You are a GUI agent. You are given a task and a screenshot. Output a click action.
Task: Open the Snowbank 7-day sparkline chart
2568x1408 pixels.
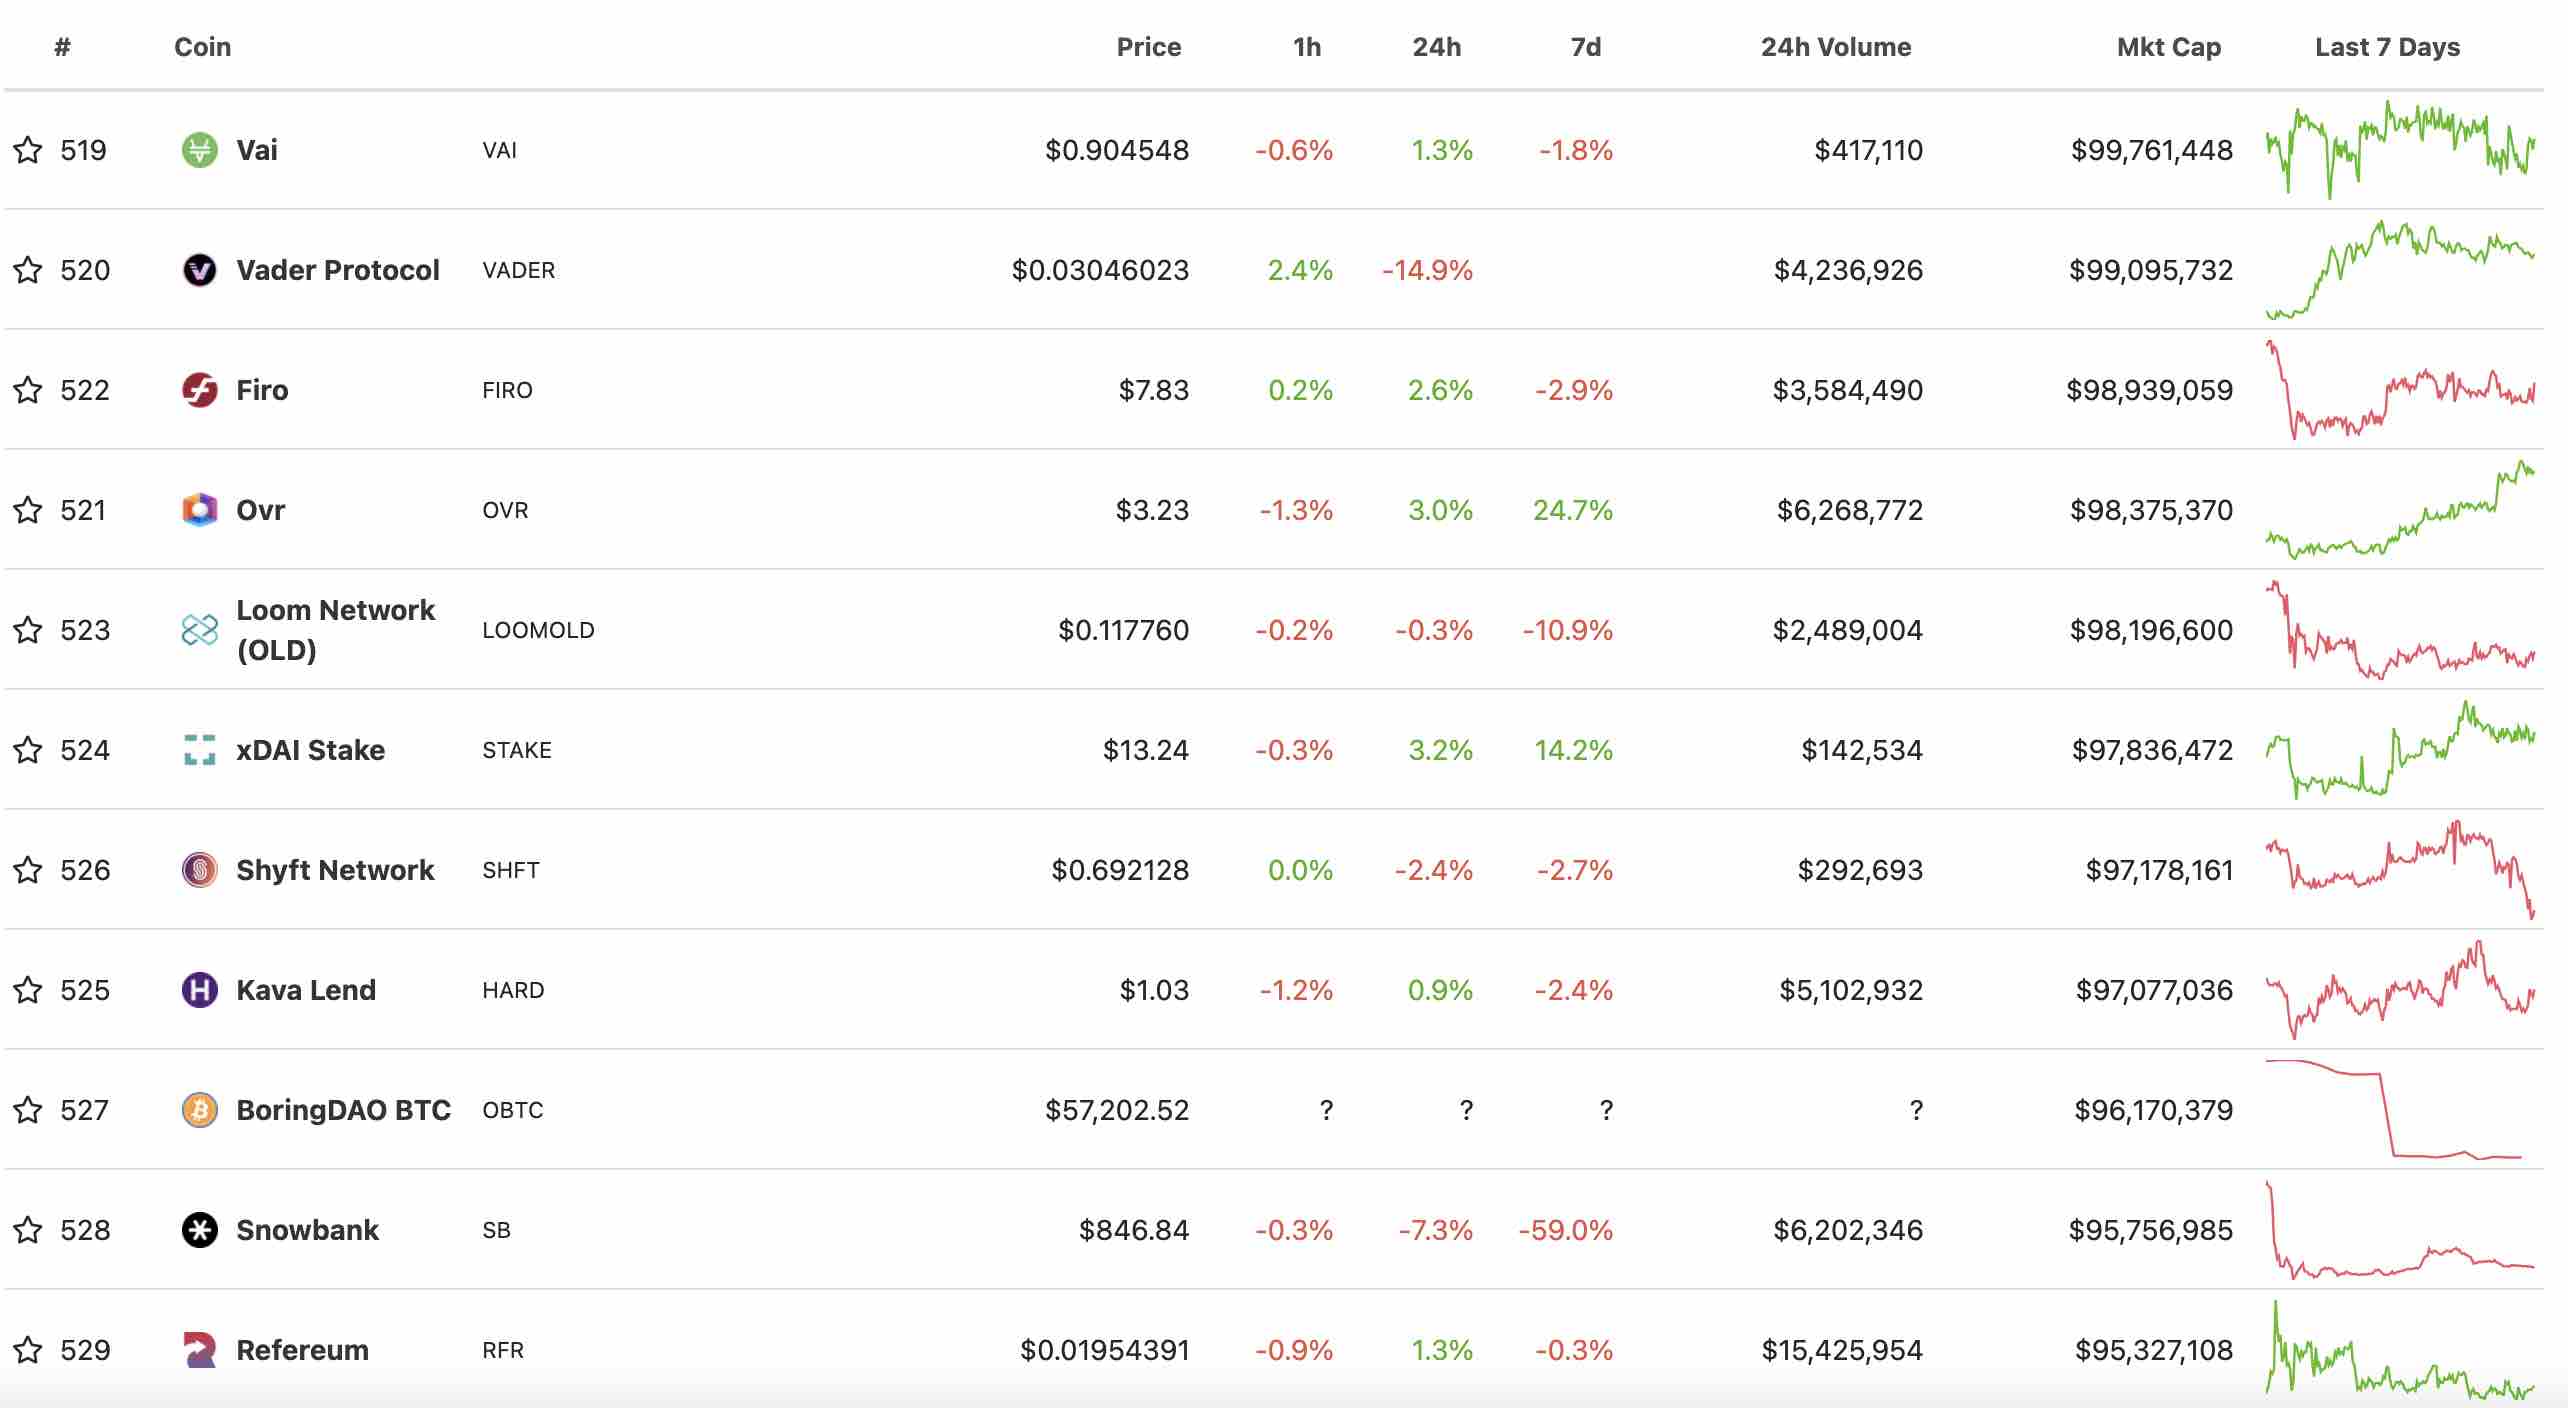click(2400, 1230)
